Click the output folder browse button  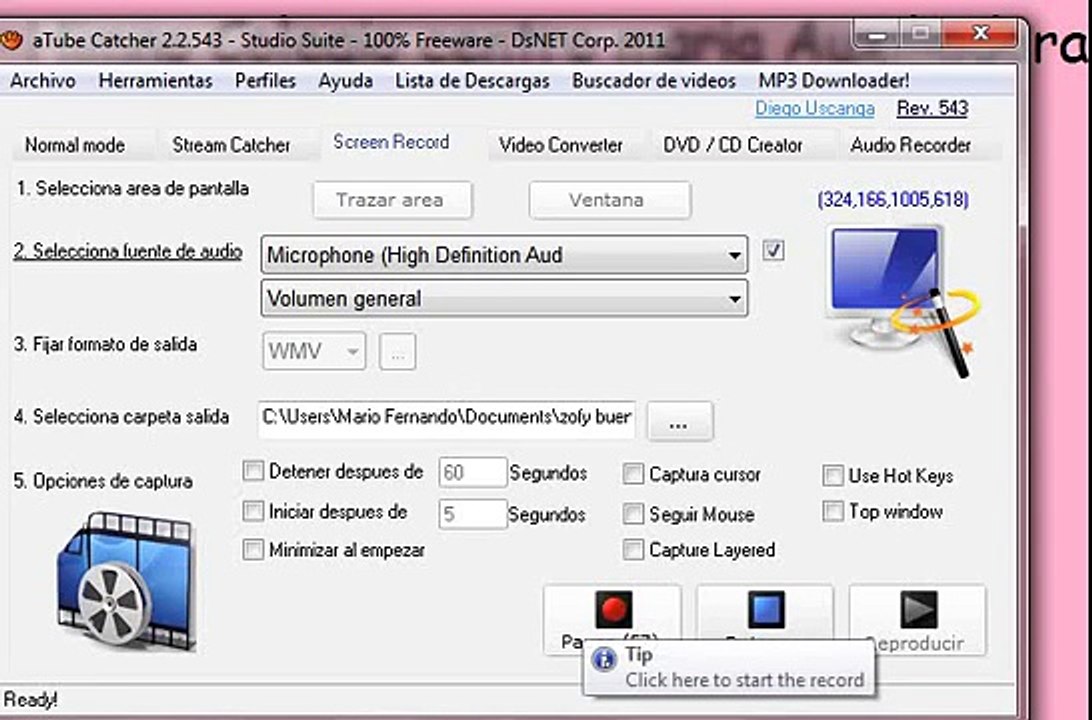click(680, 421)
